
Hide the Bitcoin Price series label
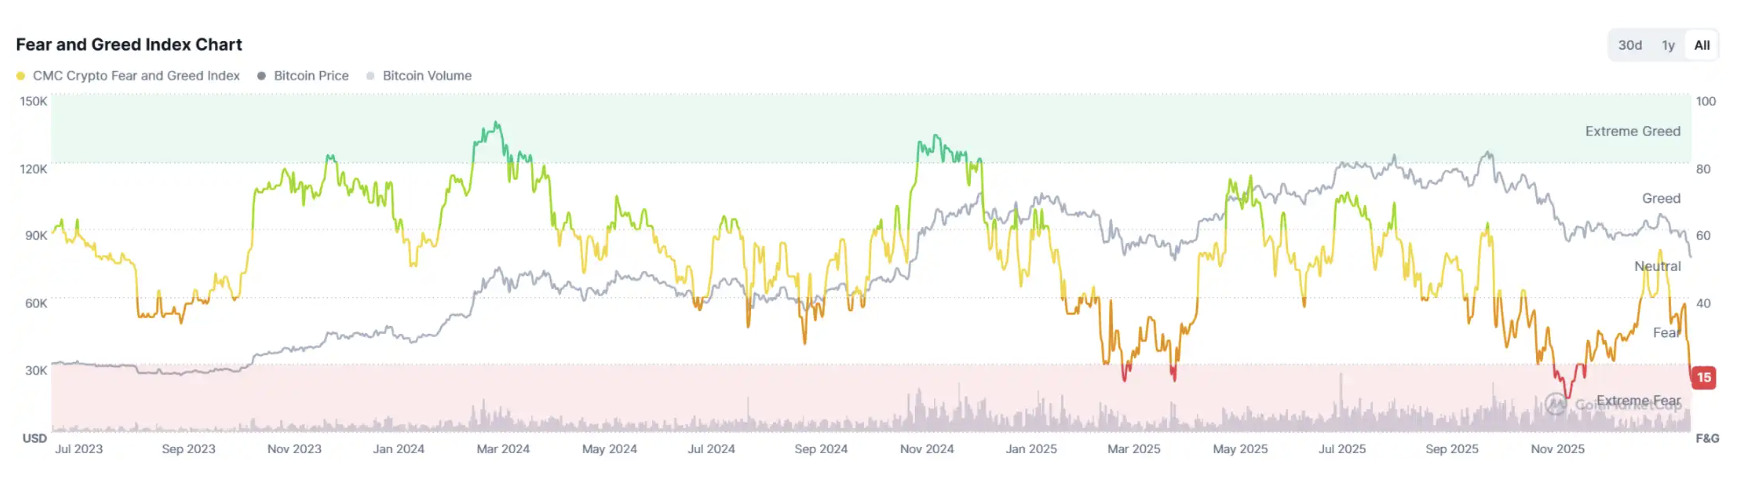point(311,76)
